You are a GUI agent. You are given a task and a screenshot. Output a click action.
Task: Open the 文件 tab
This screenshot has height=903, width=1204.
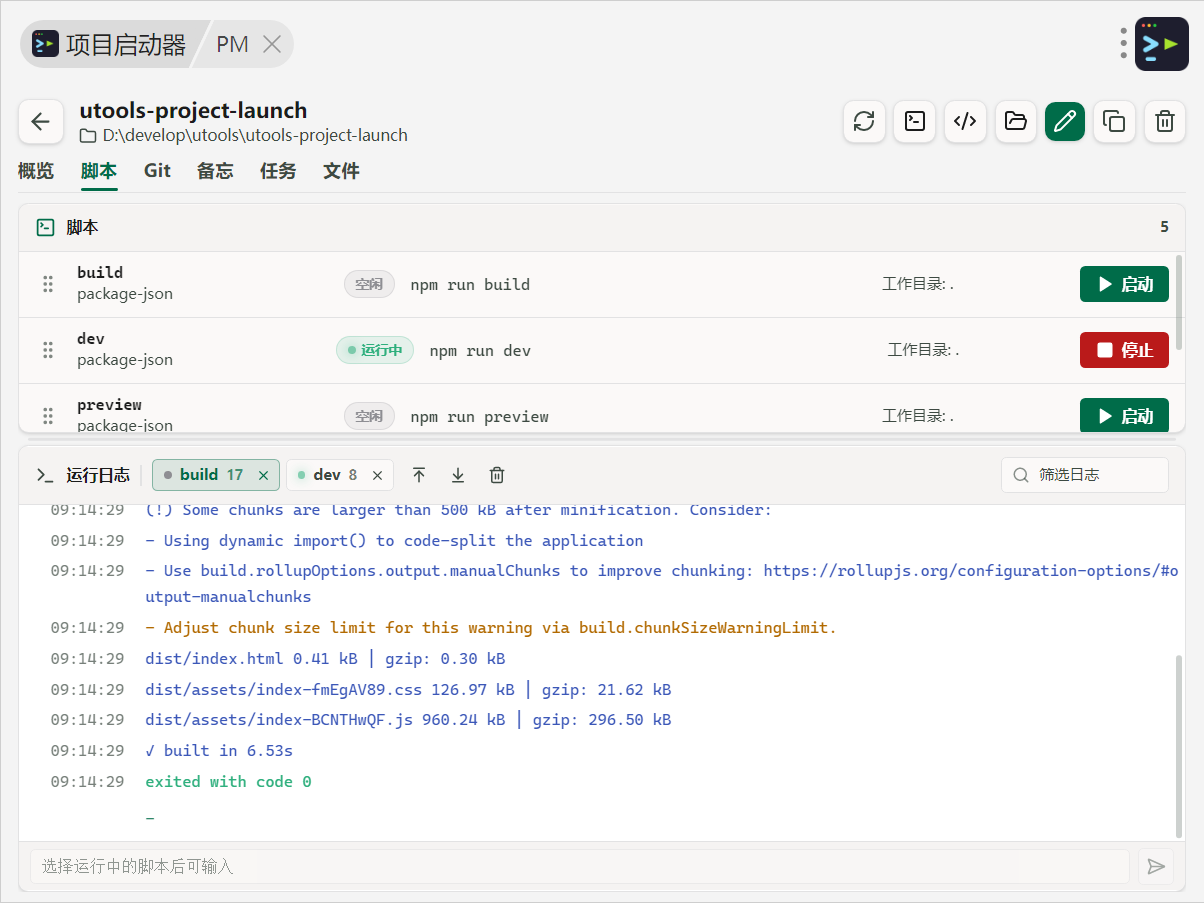click(x=341, y=171)
